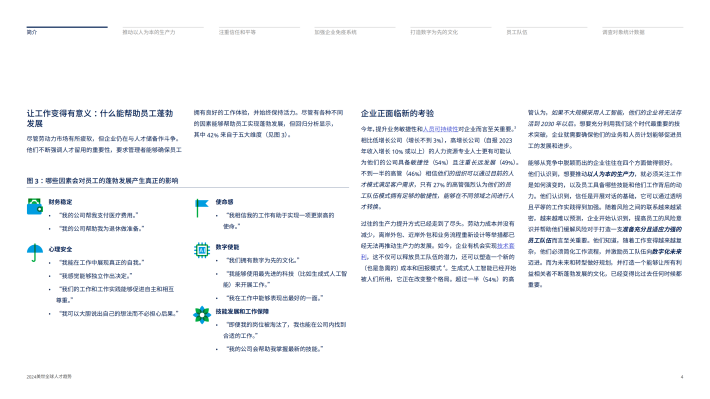
Task: Select the 员工队伍 tab
Action: click(517, 32)
